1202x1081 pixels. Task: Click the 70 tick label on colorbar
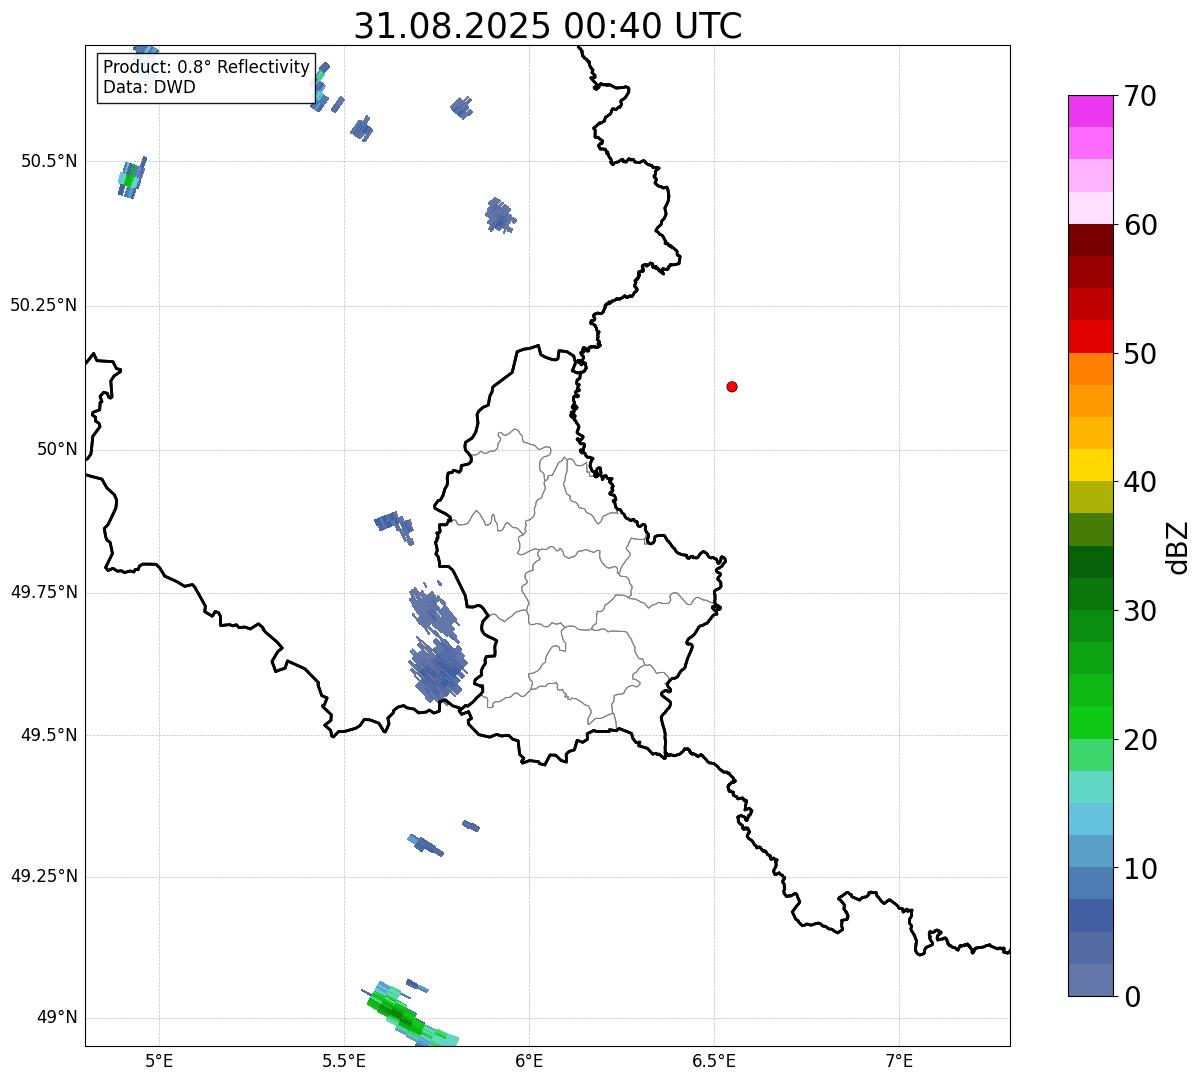(x=1140, y=97)
